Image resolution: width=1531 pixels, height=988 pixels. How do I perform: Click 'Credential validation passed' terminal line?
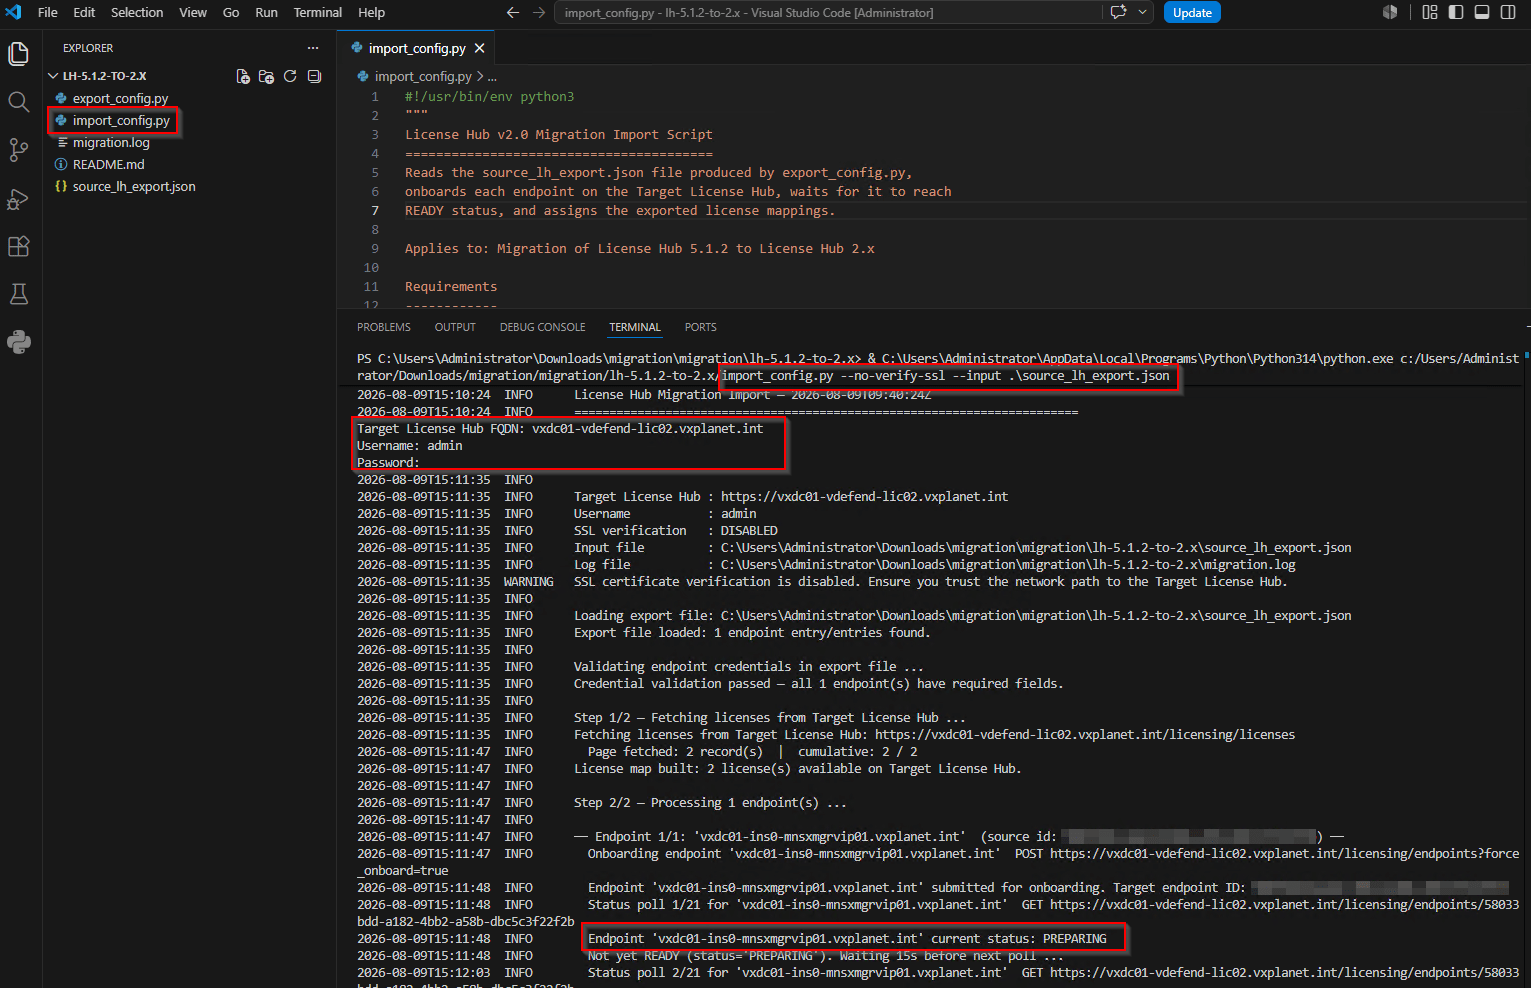(x=818, y=684)
